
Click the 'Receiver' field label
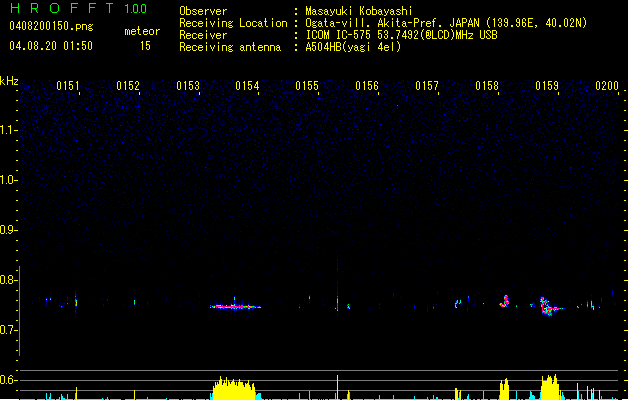[x=203, y=35]
